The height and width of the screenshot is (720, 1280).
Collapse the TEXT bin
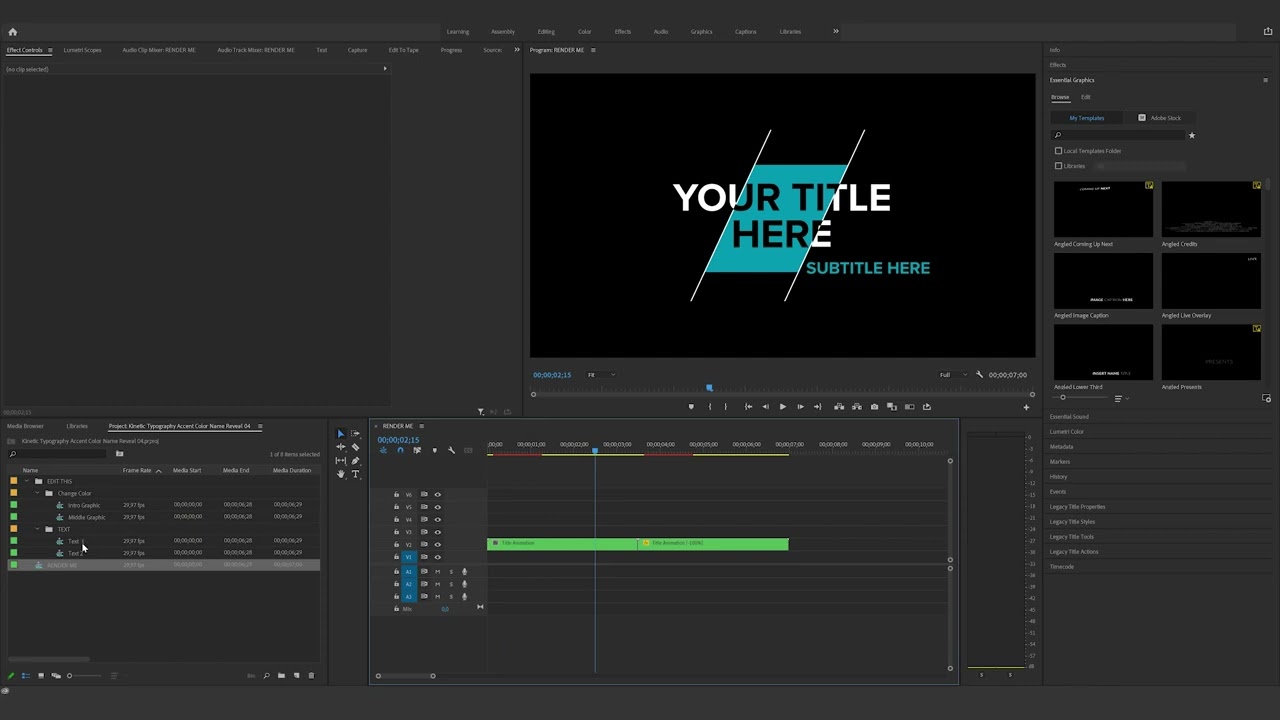point(37,529)
